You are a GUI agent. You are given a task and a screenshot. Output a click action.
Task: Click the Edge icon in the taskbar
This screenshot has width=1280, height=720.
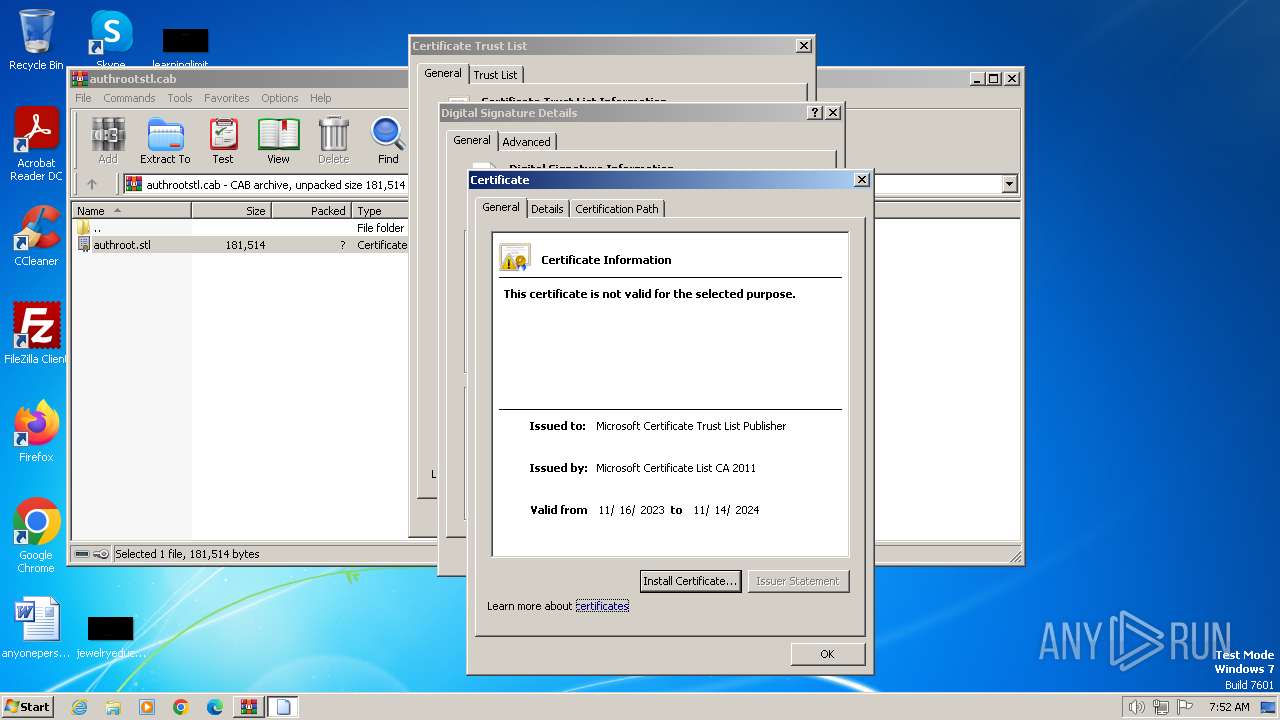click(x=215, y=707)
